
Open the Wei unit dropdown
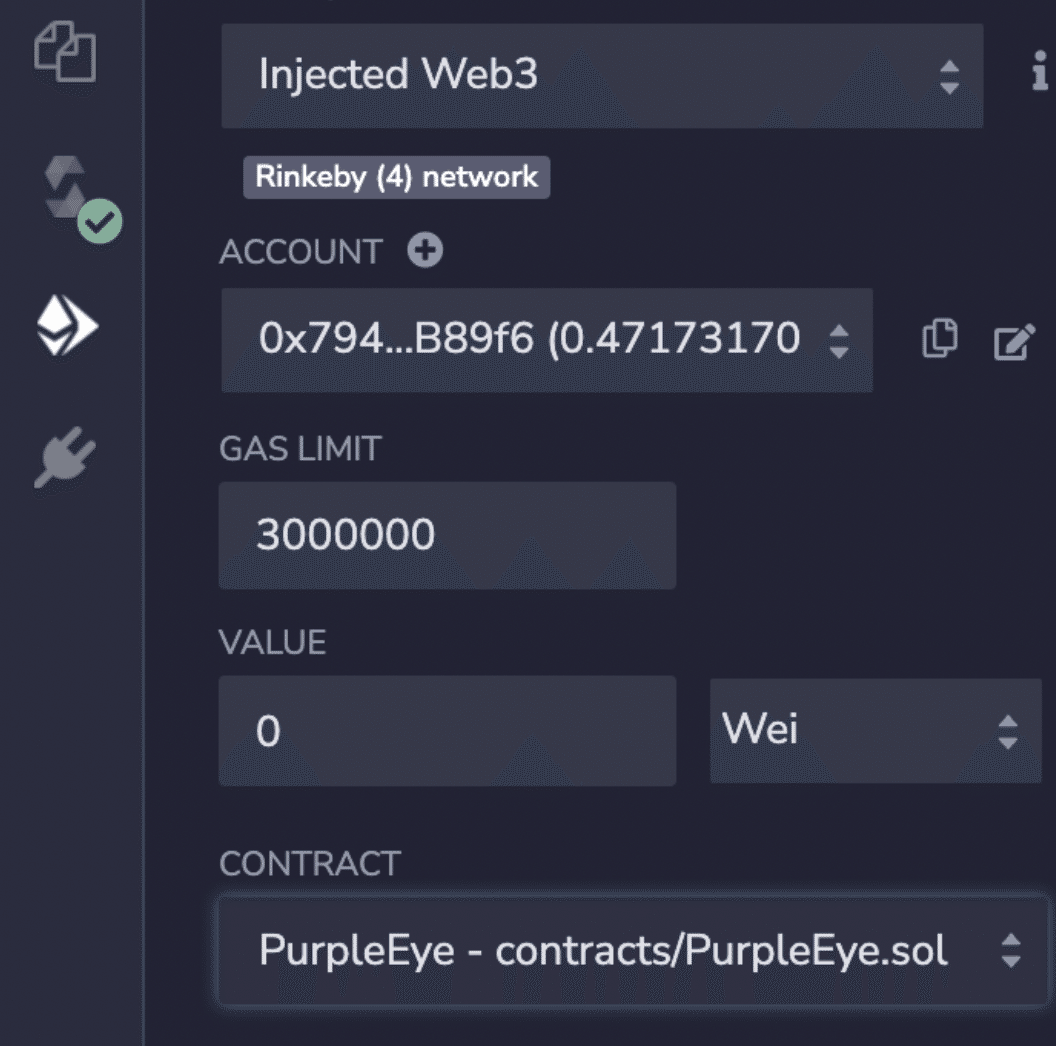tap(875, 730)
